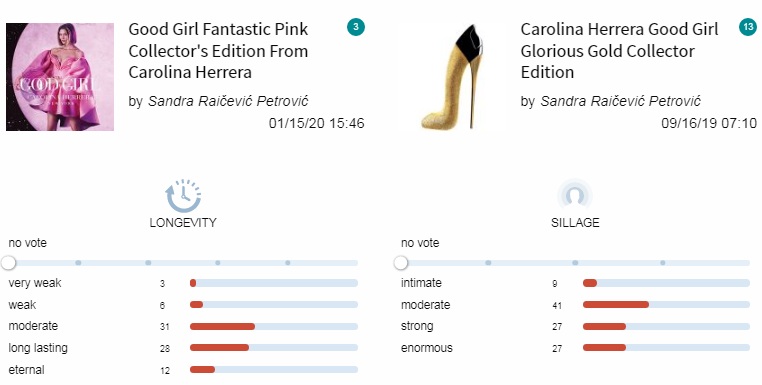This screenshot has width=762, height=385.
Task: Select the long lasting longevity bar
Action: coord(274,348)
